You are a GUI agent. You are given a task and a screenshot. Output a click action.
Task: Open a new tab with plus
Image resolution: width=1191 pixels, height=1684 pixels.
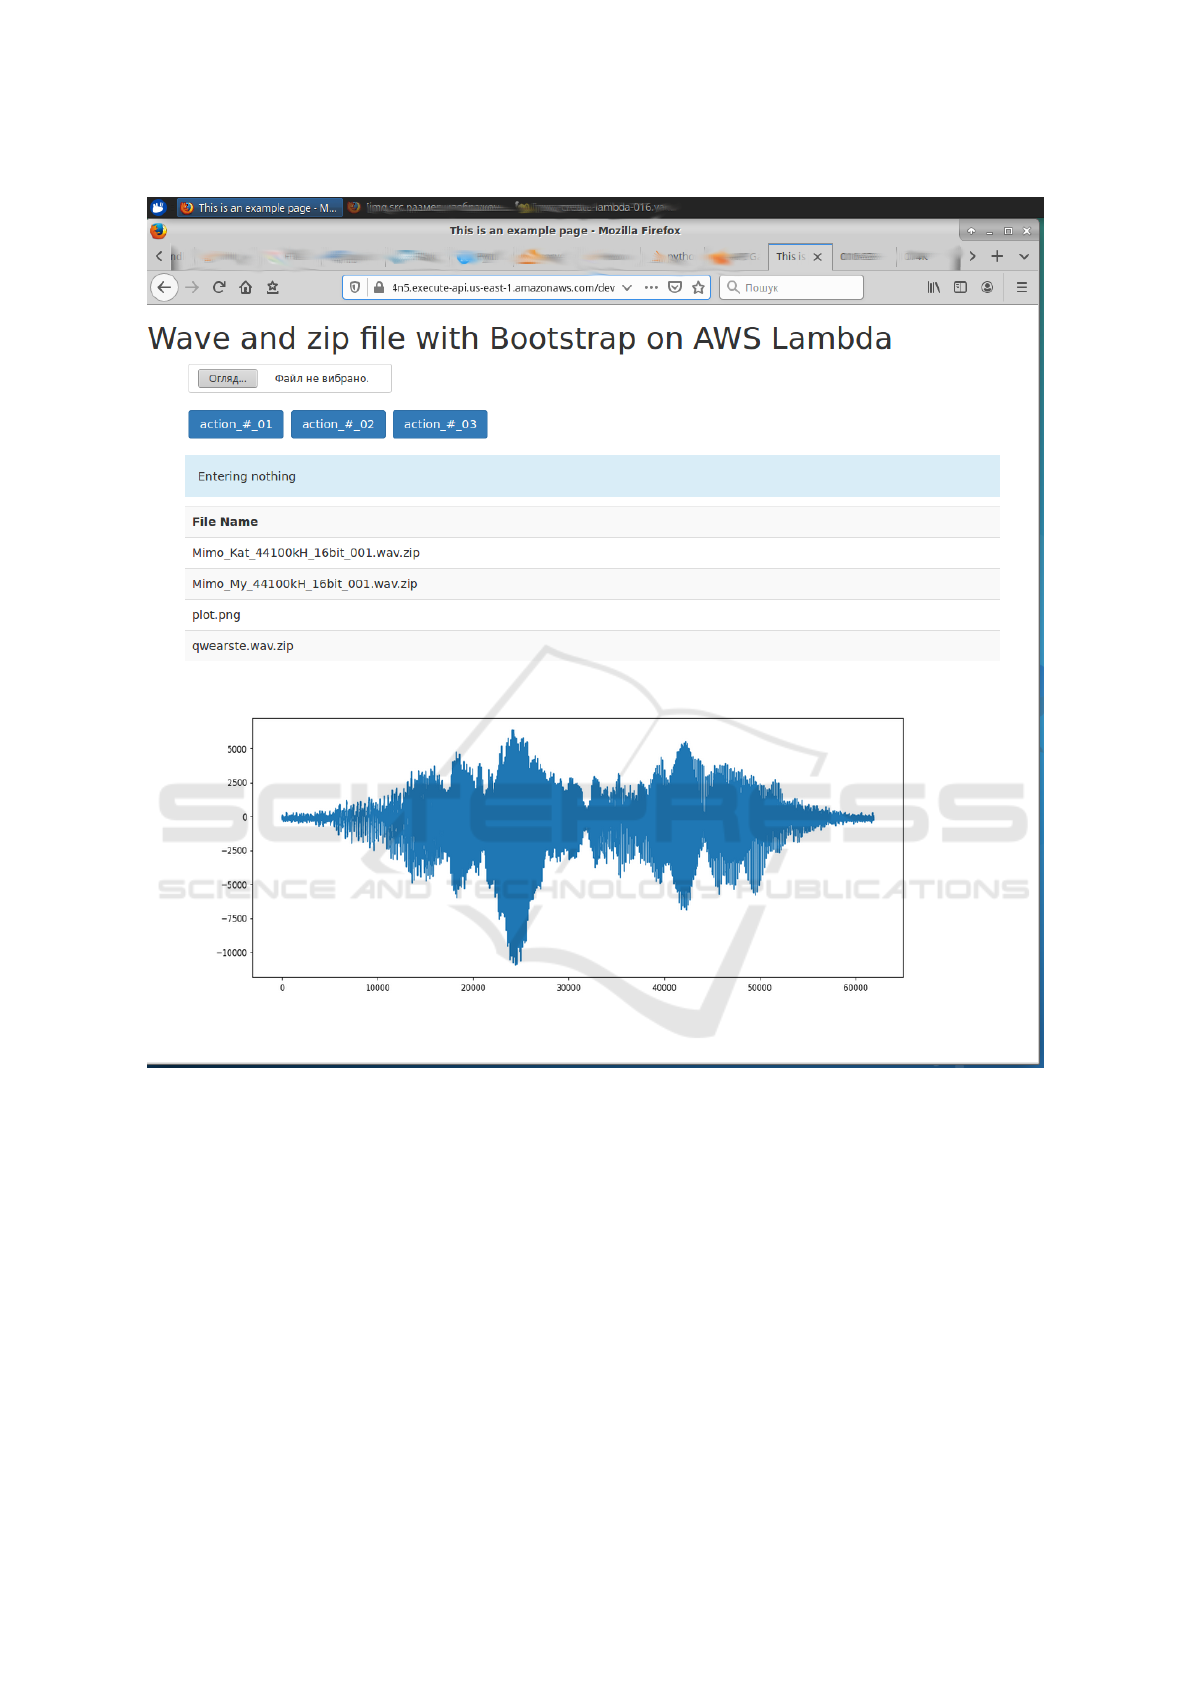point(997,256)
